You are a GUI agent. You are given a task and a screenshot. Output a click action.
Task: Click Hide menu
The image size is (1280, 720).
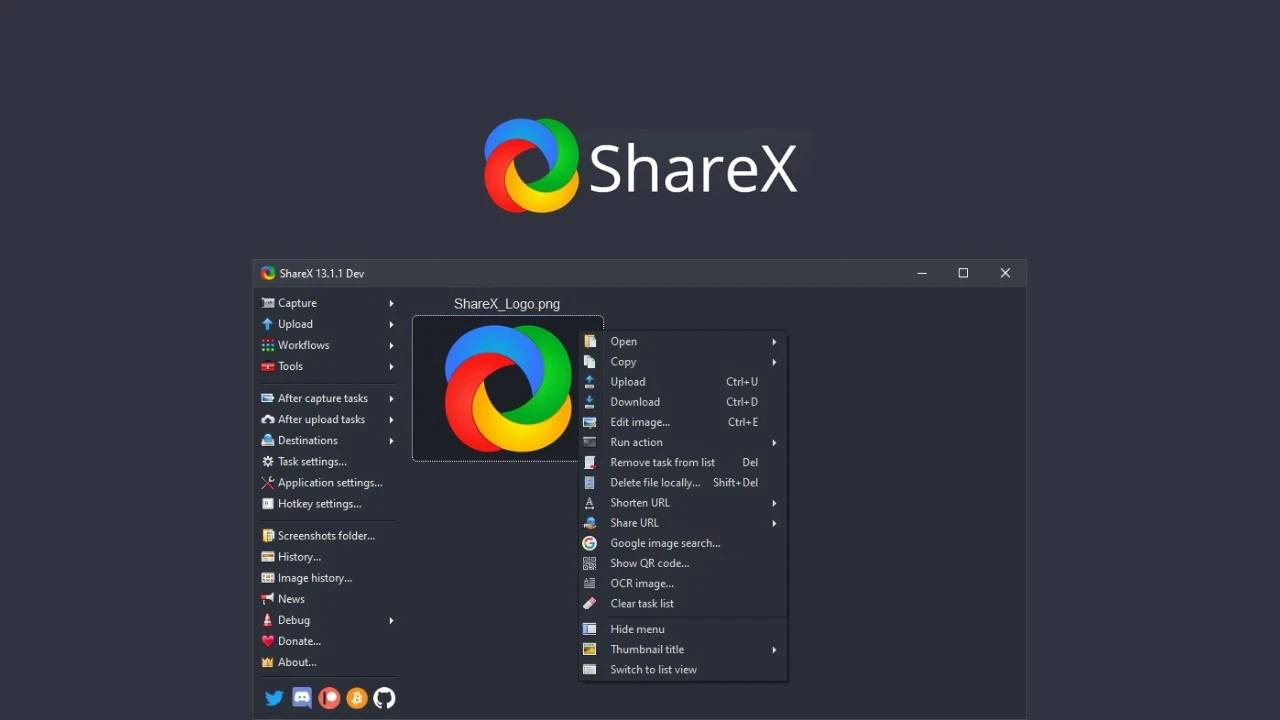click(636, 628)
